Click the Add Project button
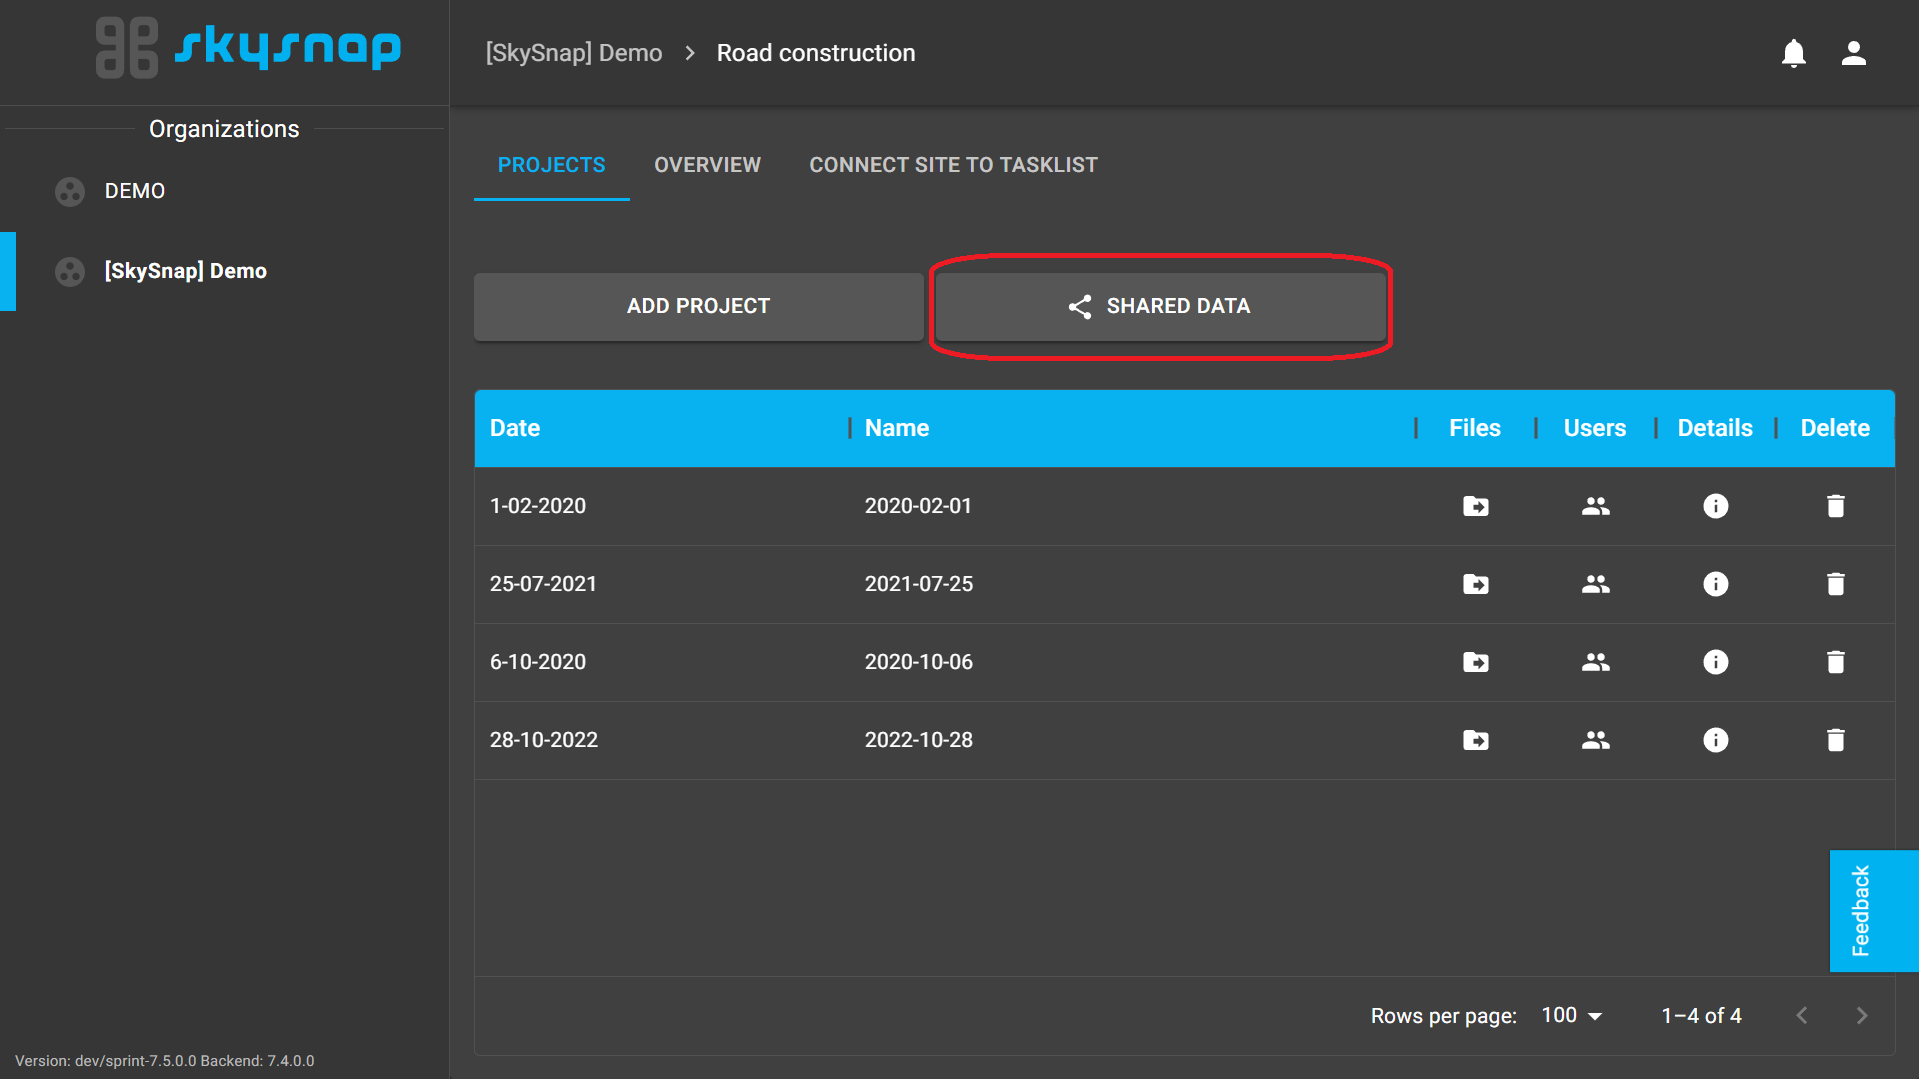 pyautogui.click(x=698, y=306)
